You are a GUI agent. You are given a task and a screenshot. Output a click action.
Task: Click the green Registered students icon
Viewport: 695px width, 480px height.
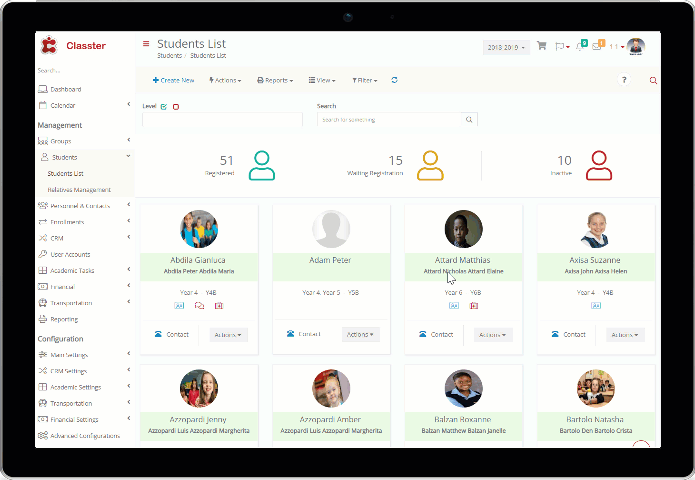coord(262,165)
